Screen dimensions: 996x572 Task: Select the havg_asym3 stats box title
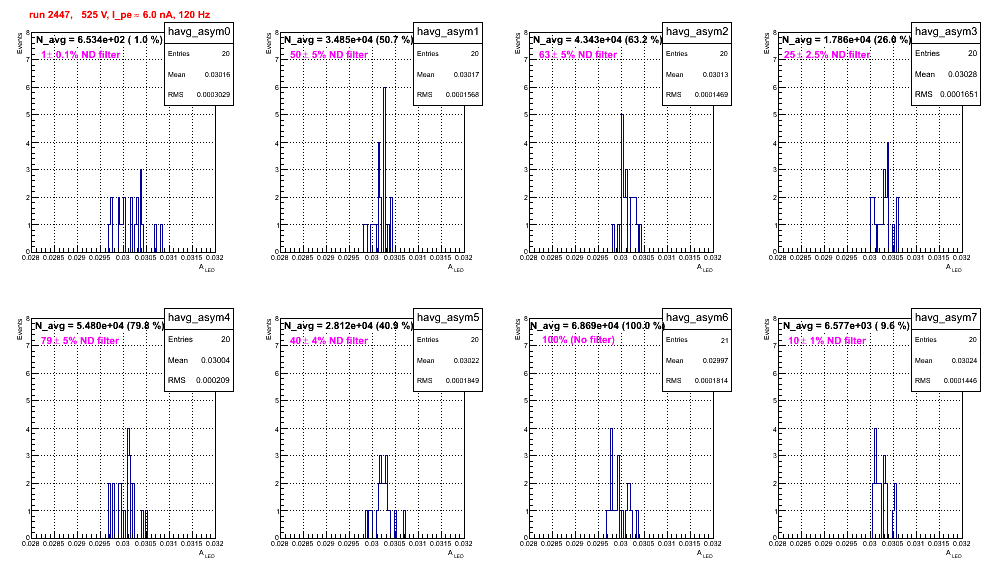pos(946,32)
